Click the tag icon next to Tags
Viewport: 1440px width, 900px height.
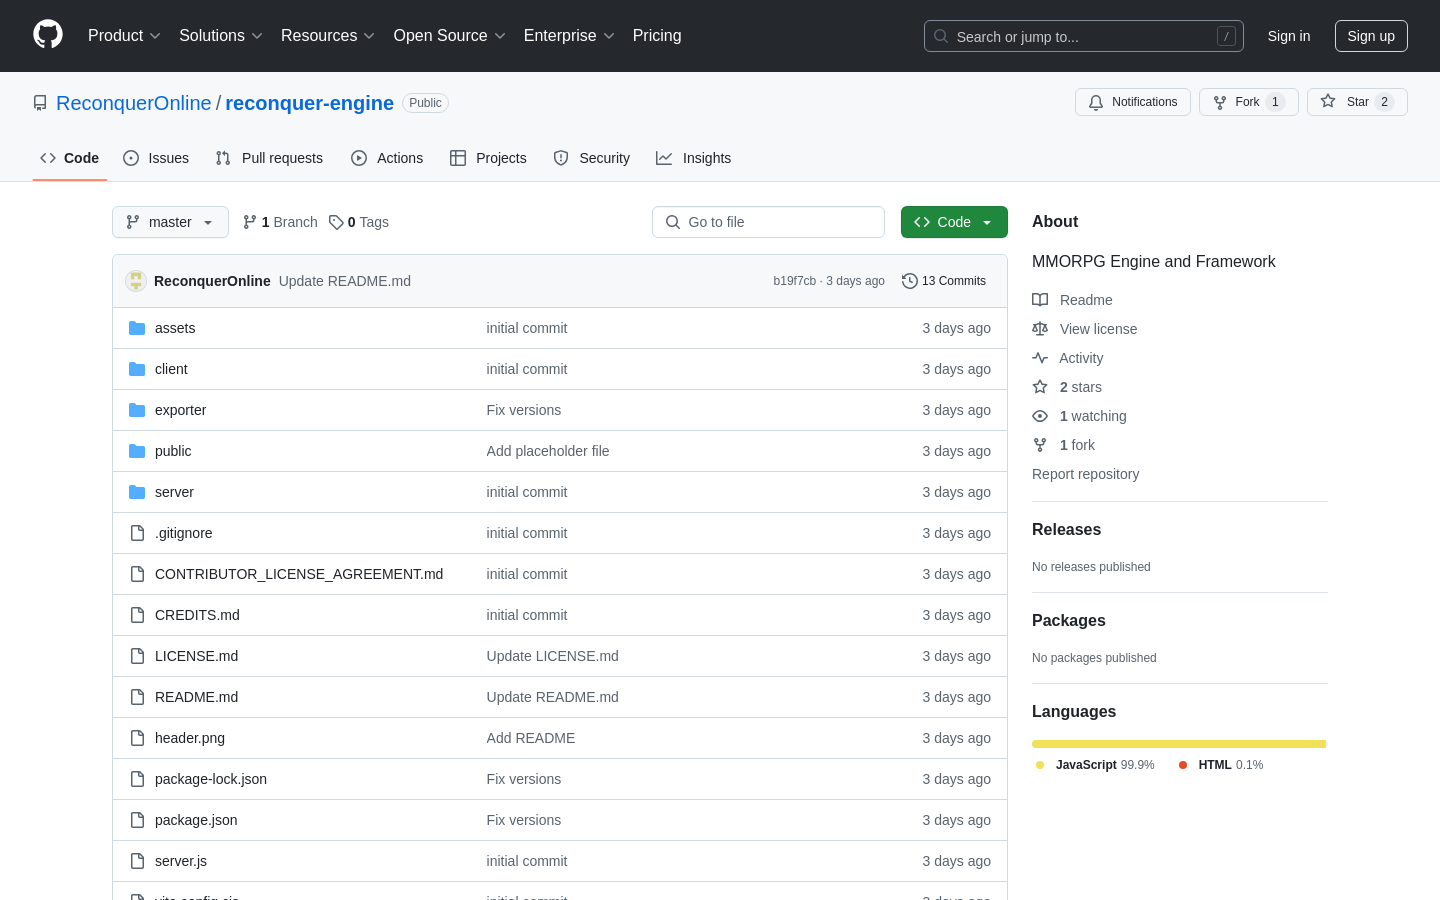[x=336, y=222]
